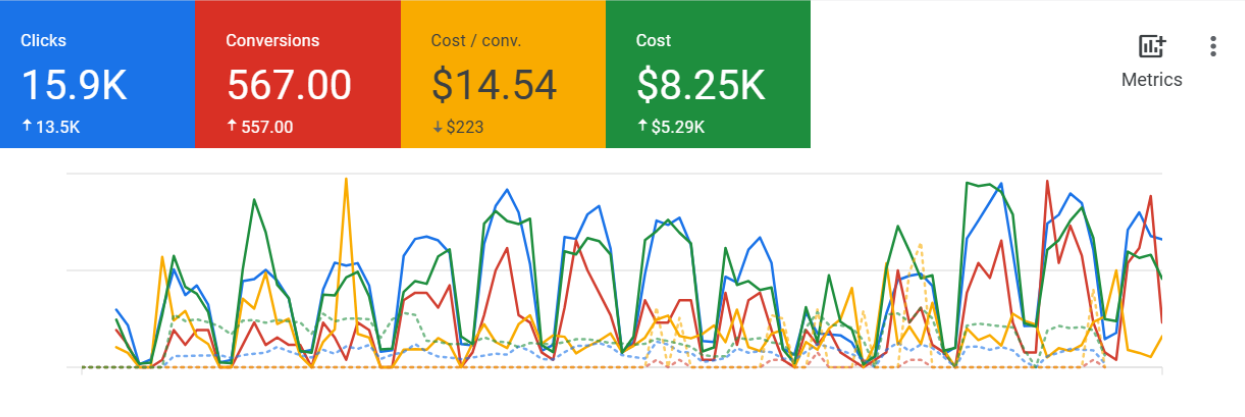
Task: Select the blue Clicks metric card label
Action: tap(43, 41)
